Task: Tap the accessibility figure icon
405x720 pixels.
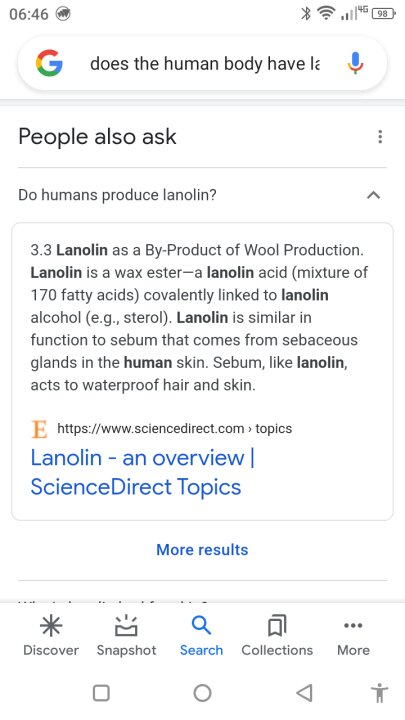Action: [381, 693]
